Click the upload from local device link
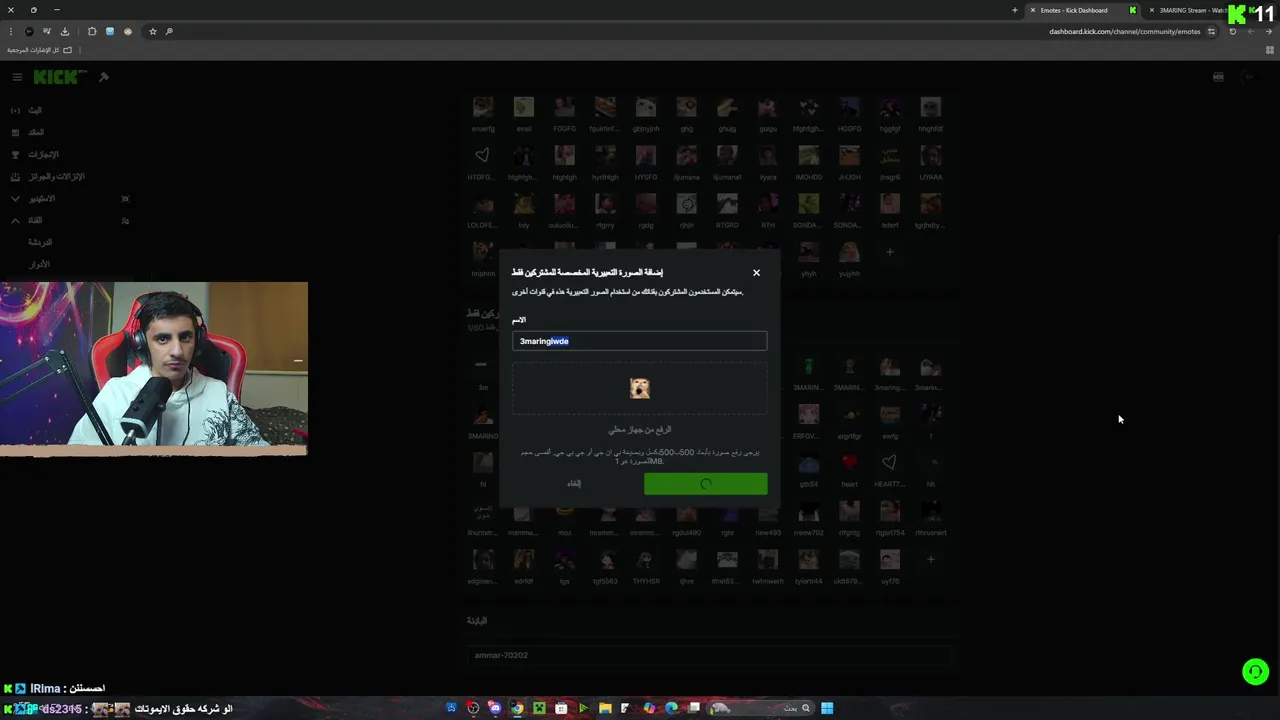1280x720 pixels. point(640,429)
